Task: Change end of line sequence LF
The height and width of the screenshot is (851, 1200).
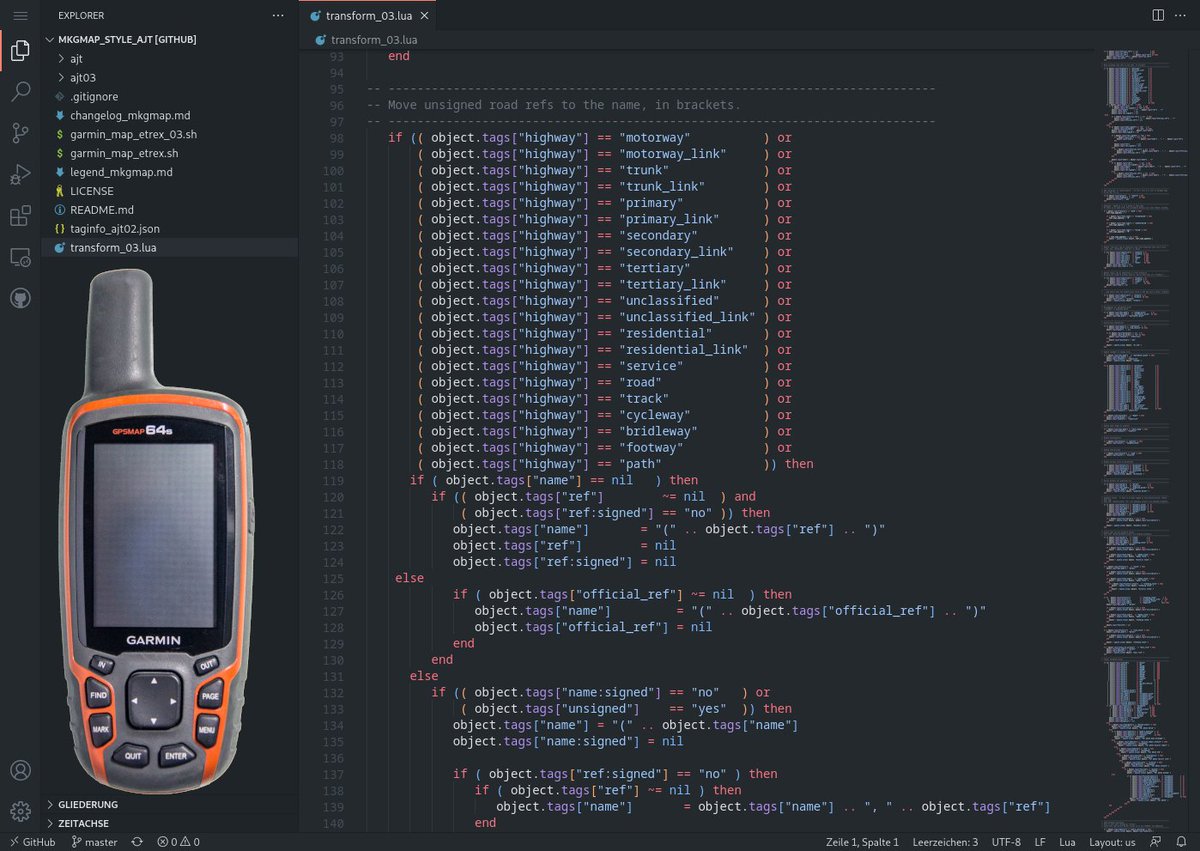Action: 1040,842
